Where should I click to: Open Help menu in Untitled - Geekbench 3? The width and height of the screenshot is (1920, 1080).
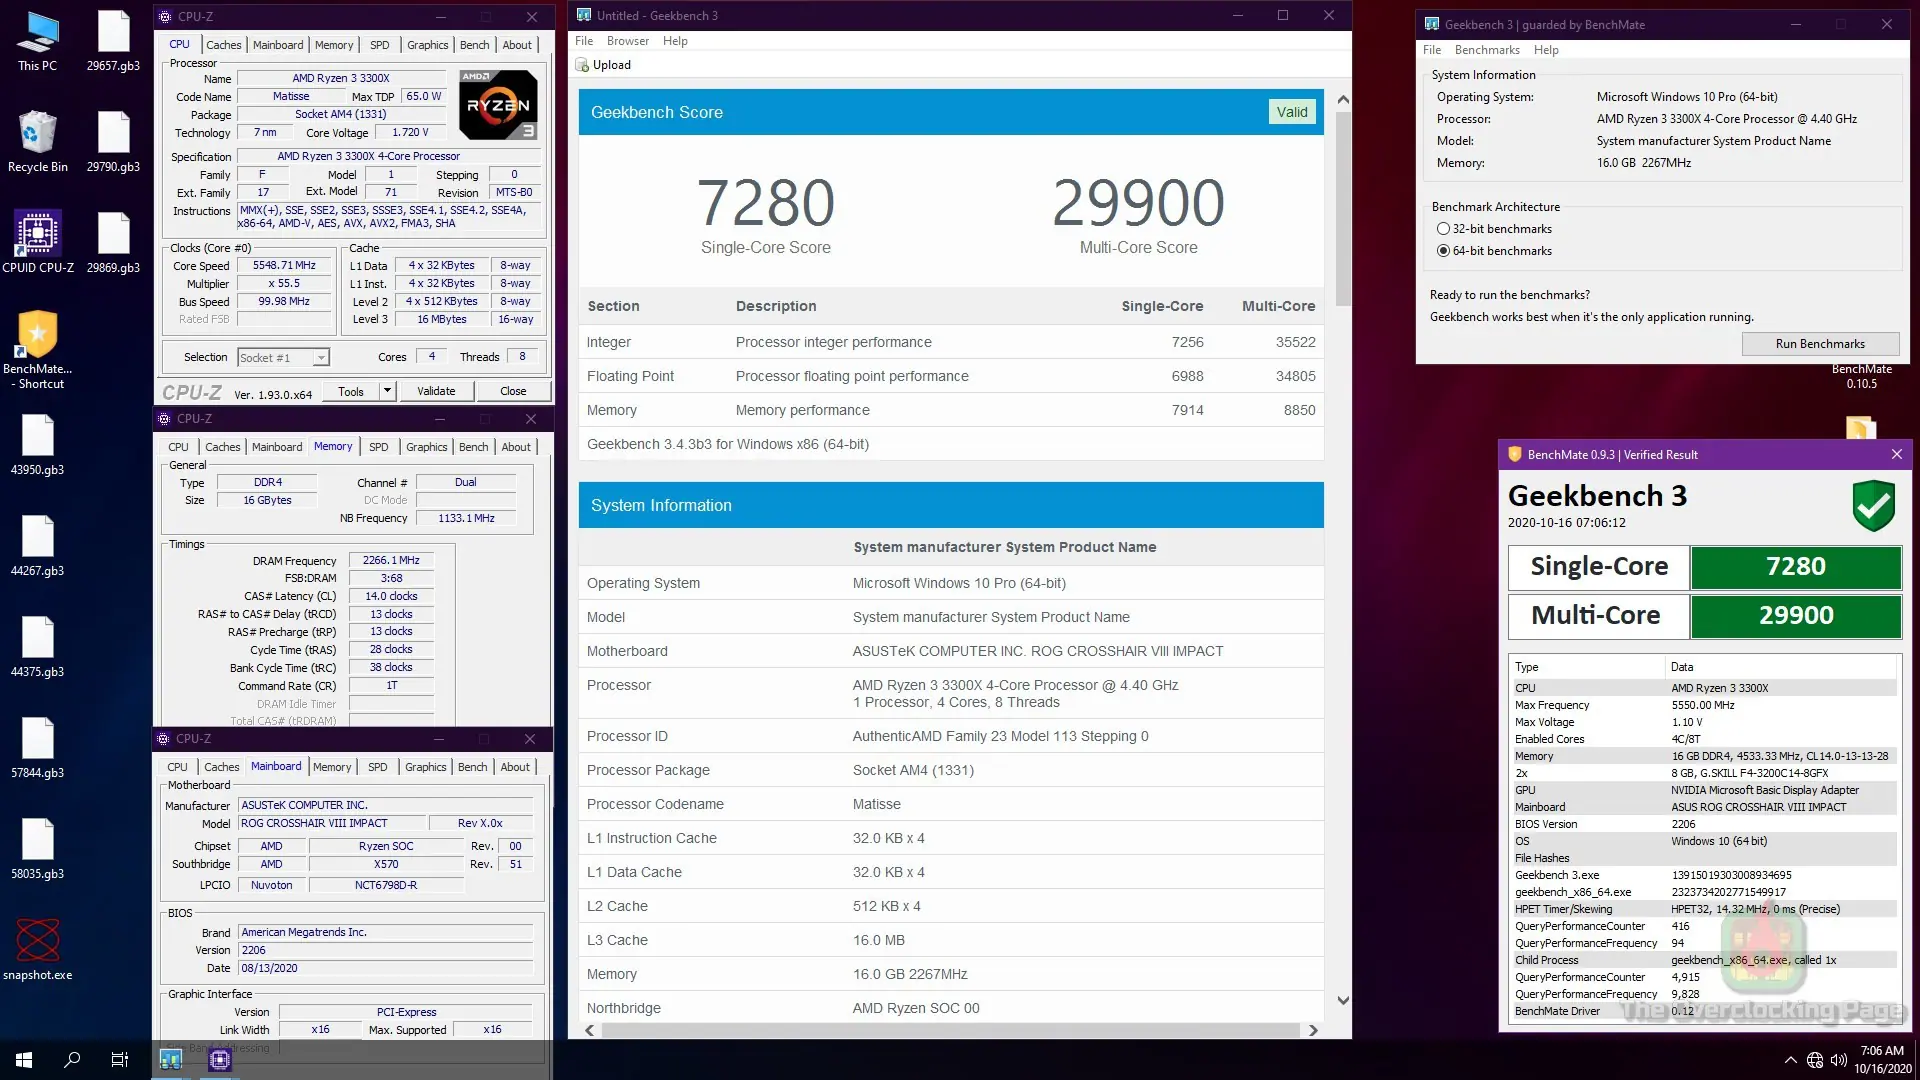(675, 41)
